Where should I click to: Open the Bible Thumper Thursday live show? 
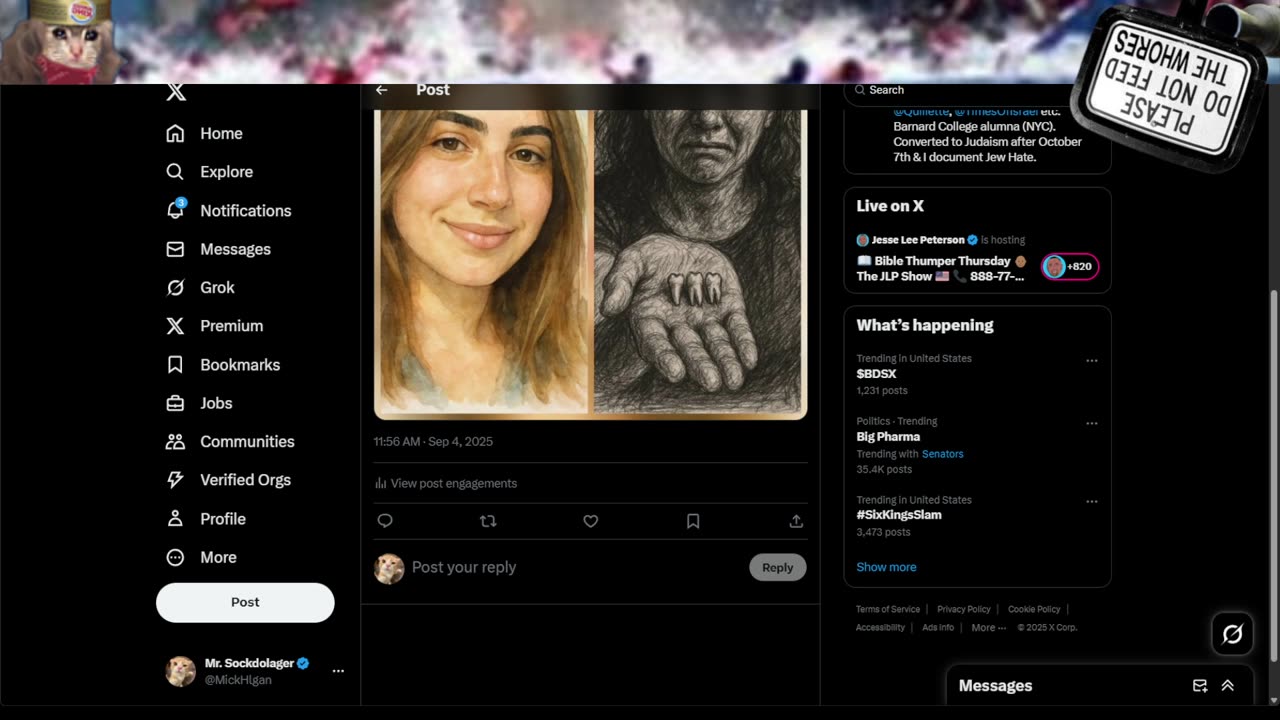pyautogui.click(x=941, y=268)
